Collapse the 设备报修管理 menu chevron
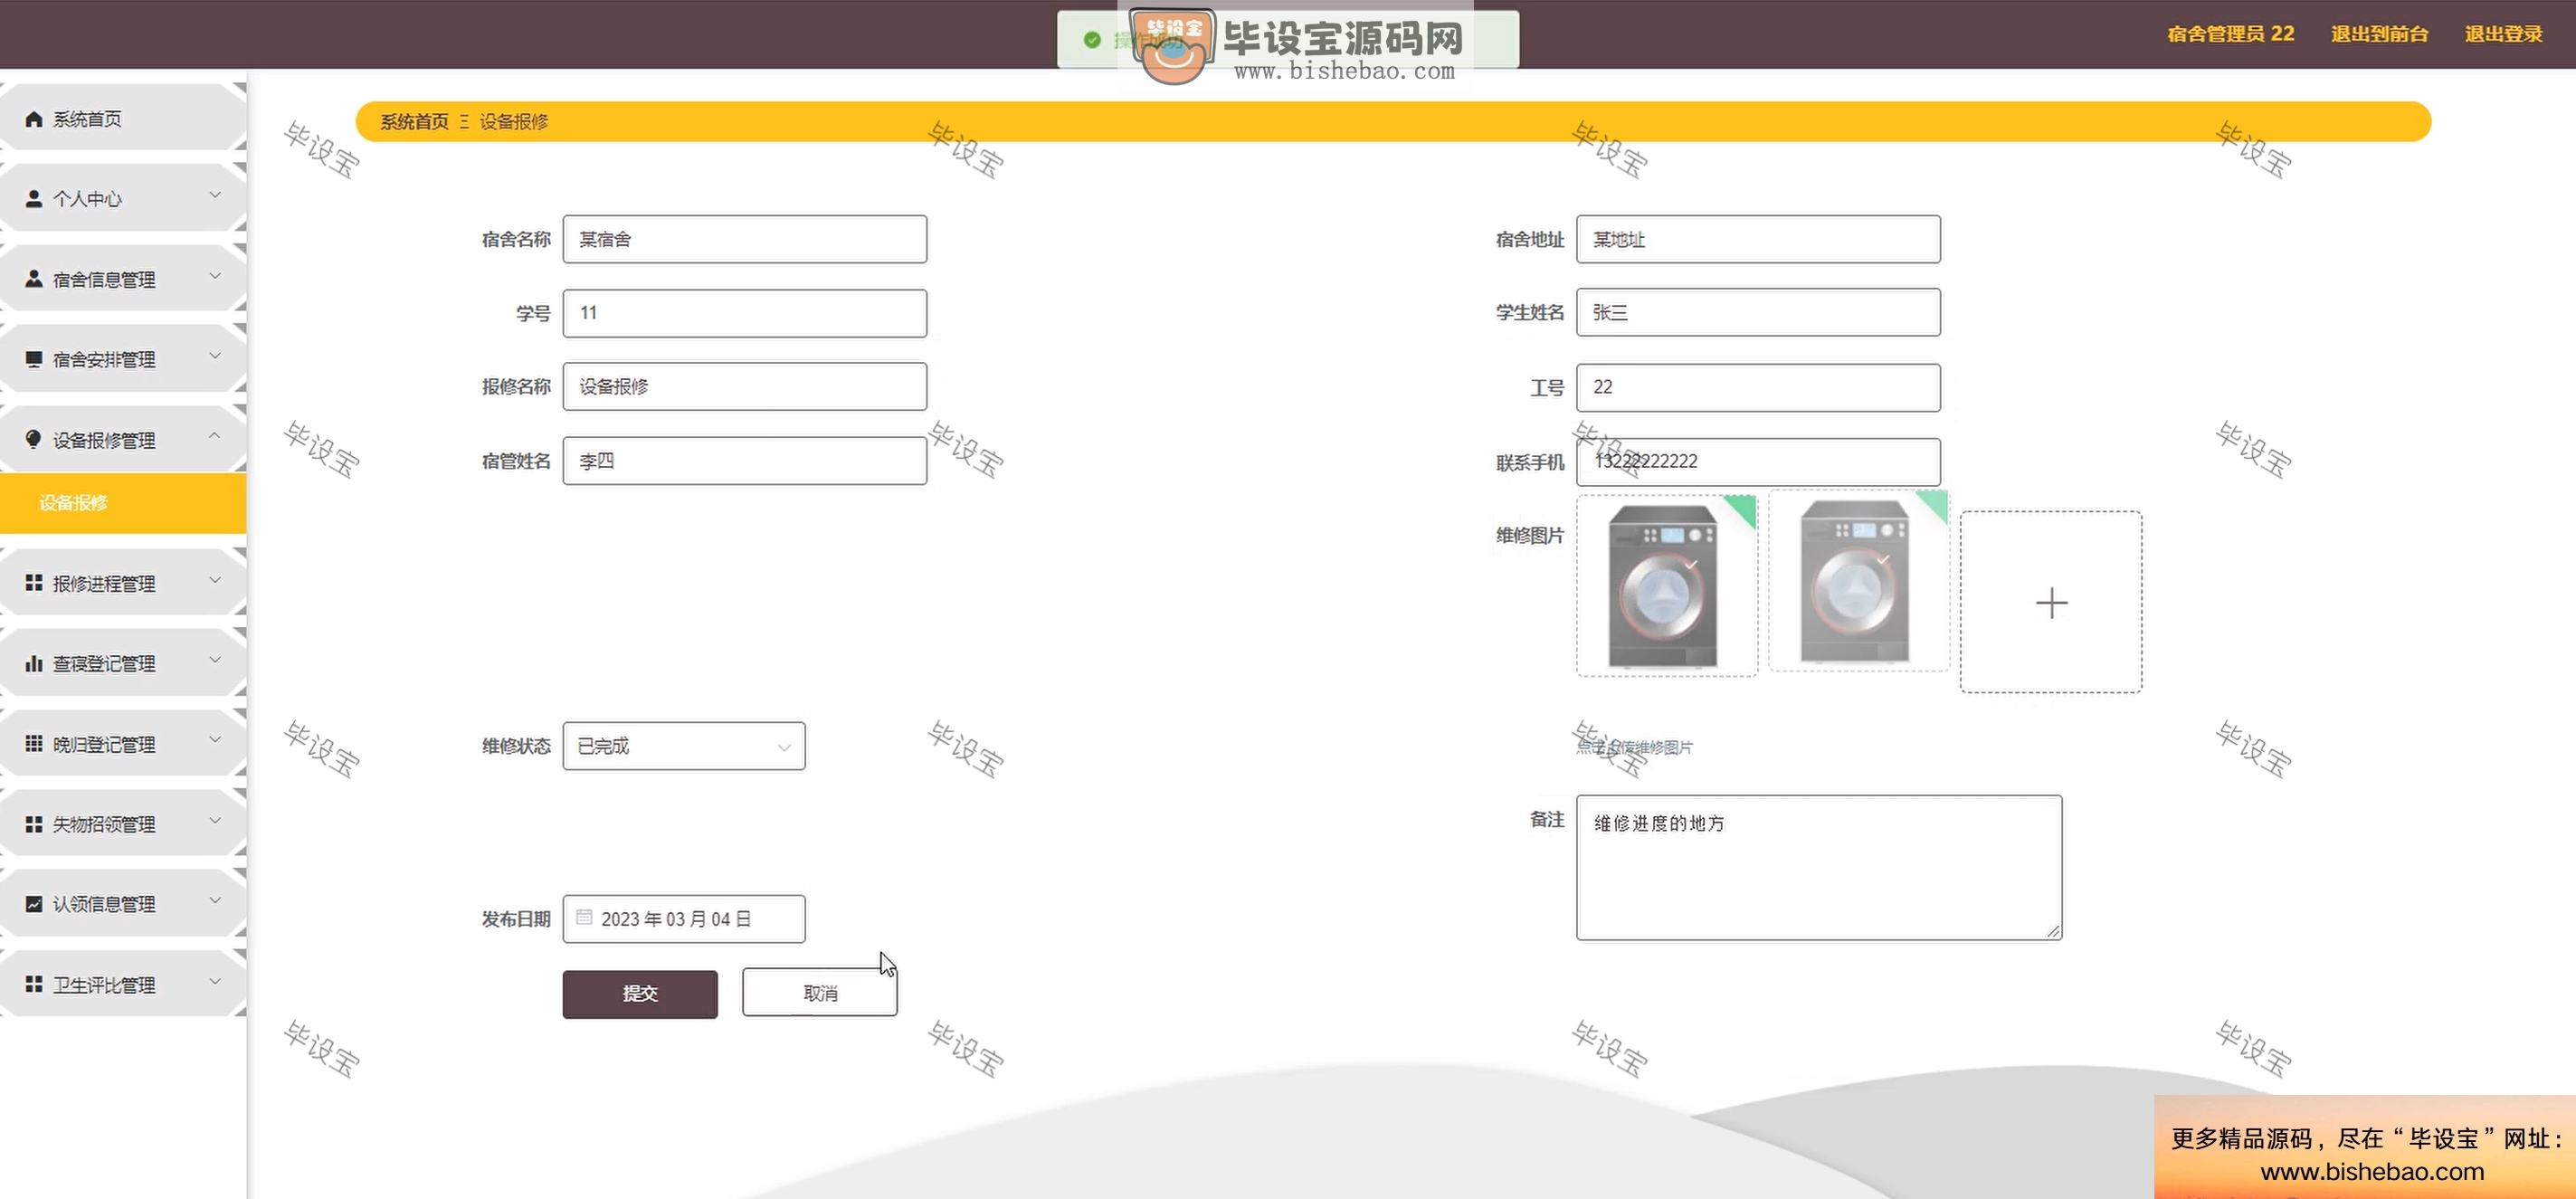The width and height of the screenshot is (2576, 1199). coord(215,436)
